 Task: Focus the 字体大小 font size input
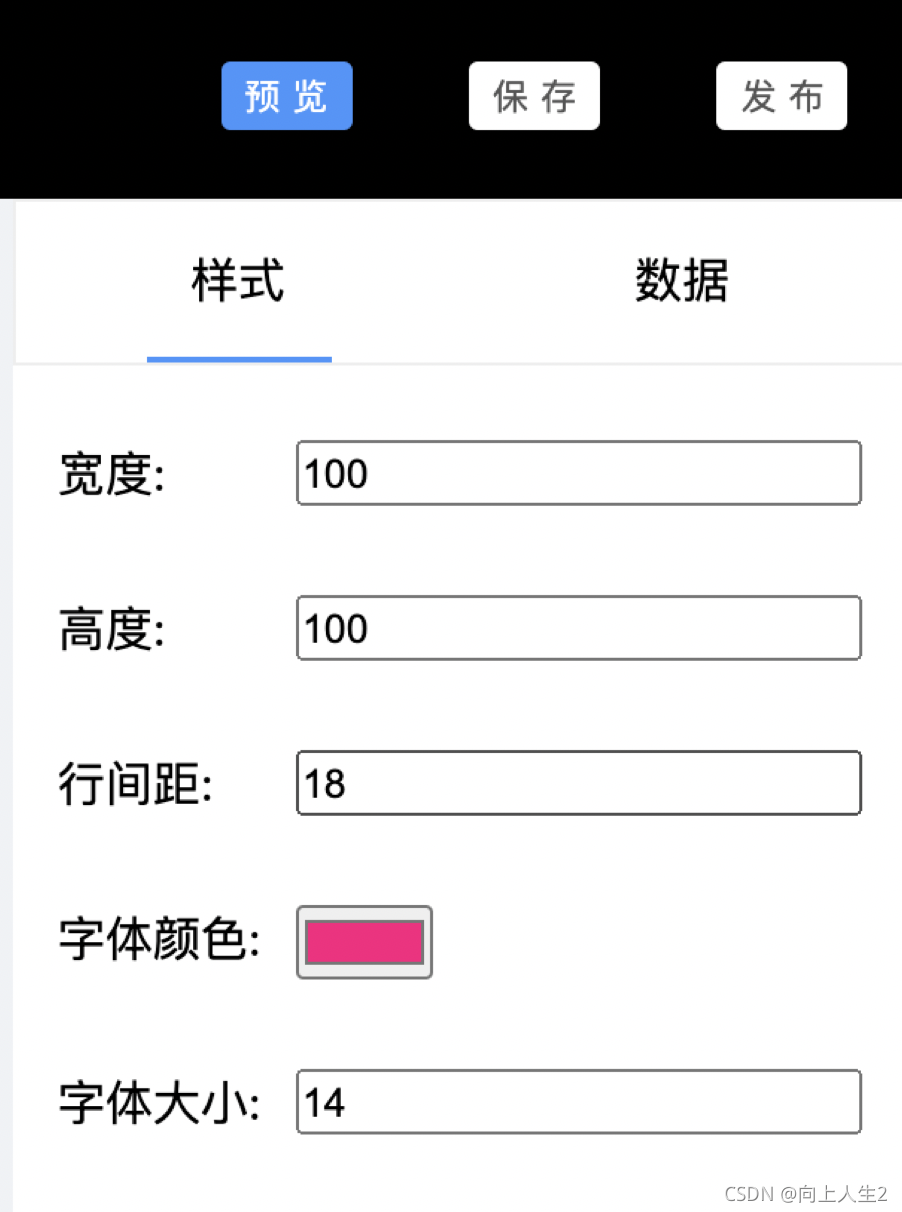click(x=578, y=1101)
